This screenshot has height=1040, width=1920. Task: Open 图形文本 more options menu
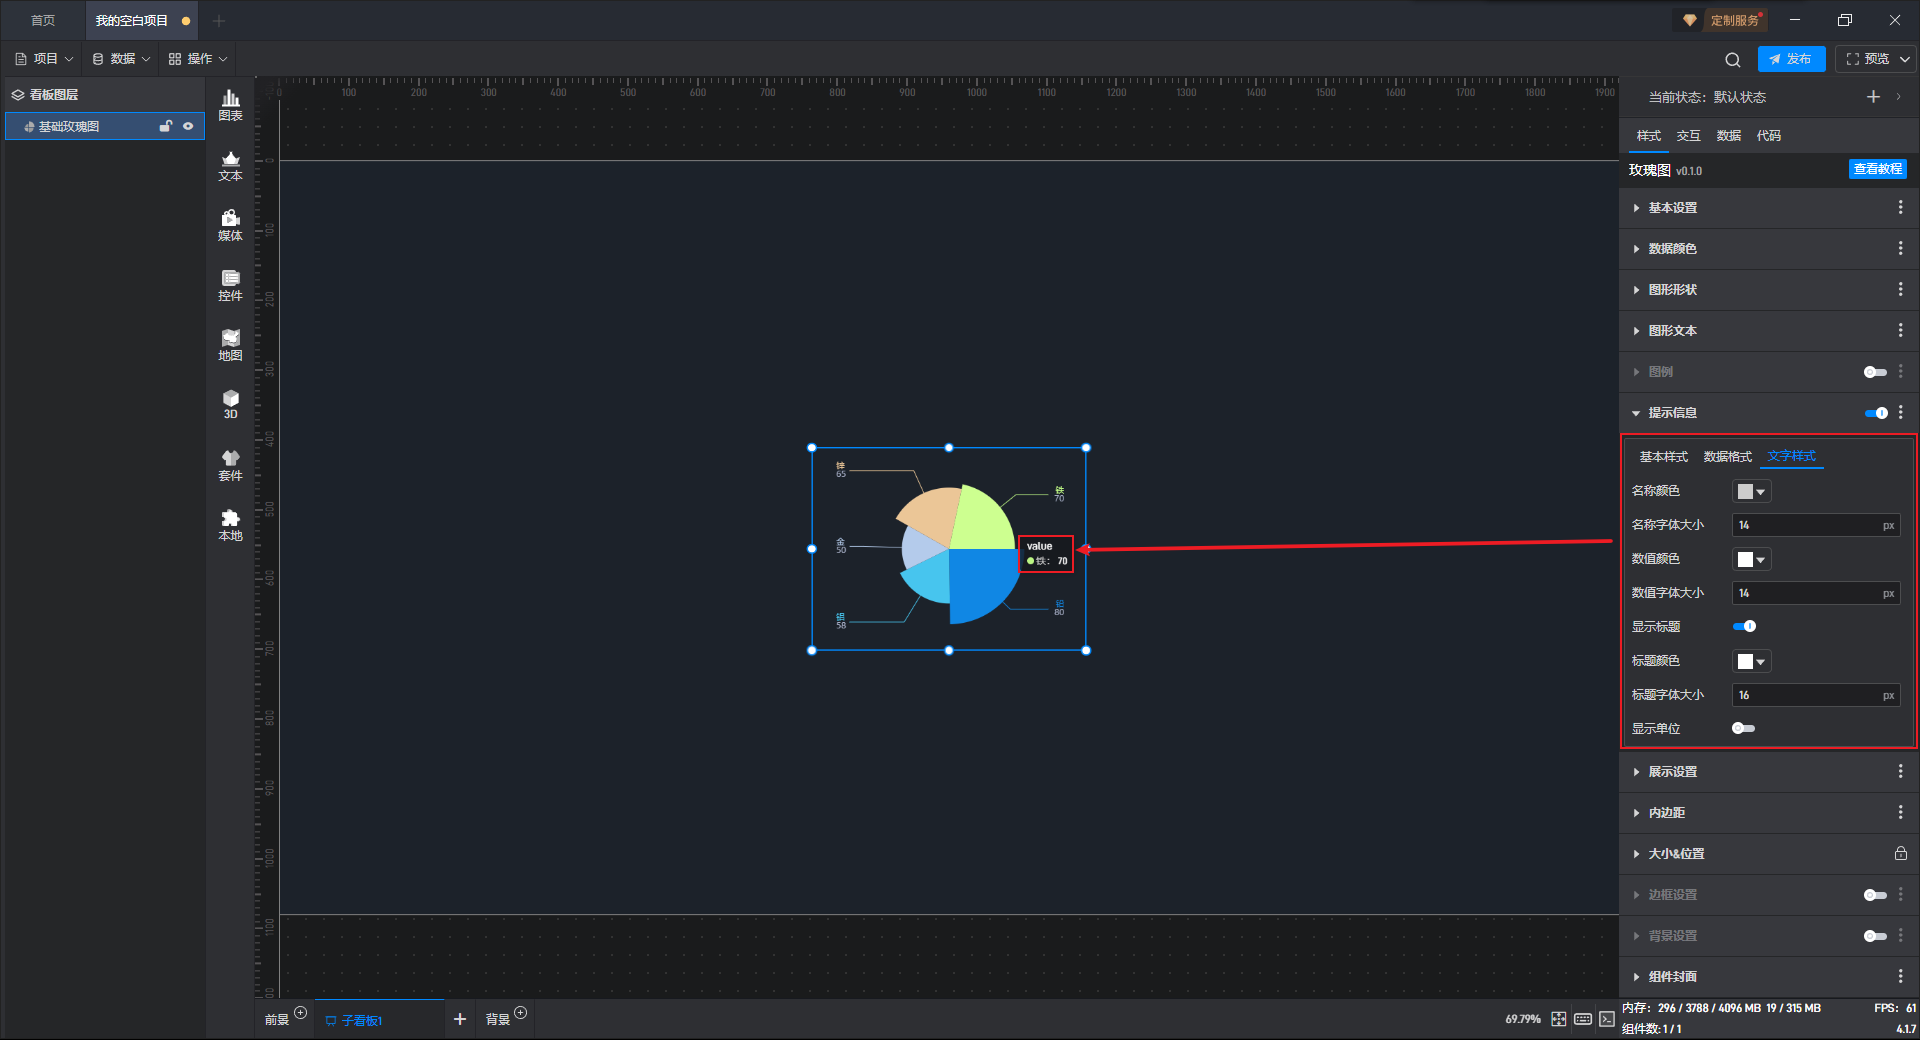(1900, 330)
